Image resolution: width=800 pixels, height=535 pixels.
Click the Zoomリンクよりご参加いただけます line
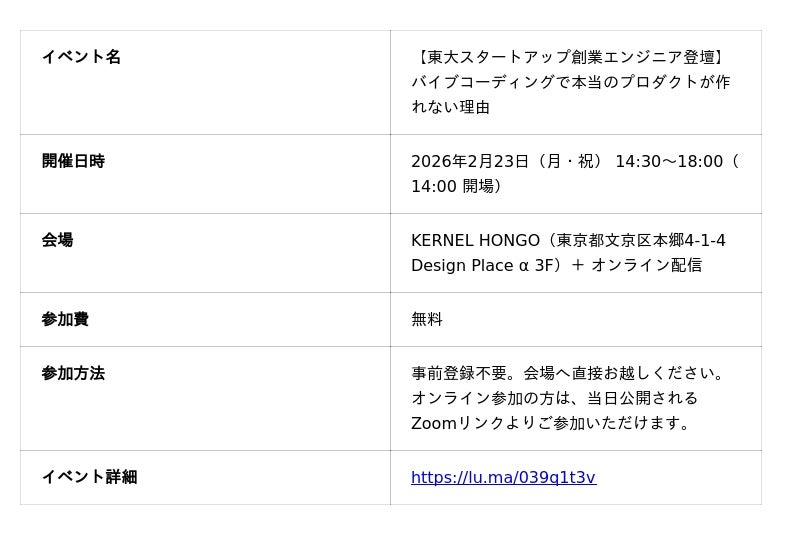tap(552, 423)
